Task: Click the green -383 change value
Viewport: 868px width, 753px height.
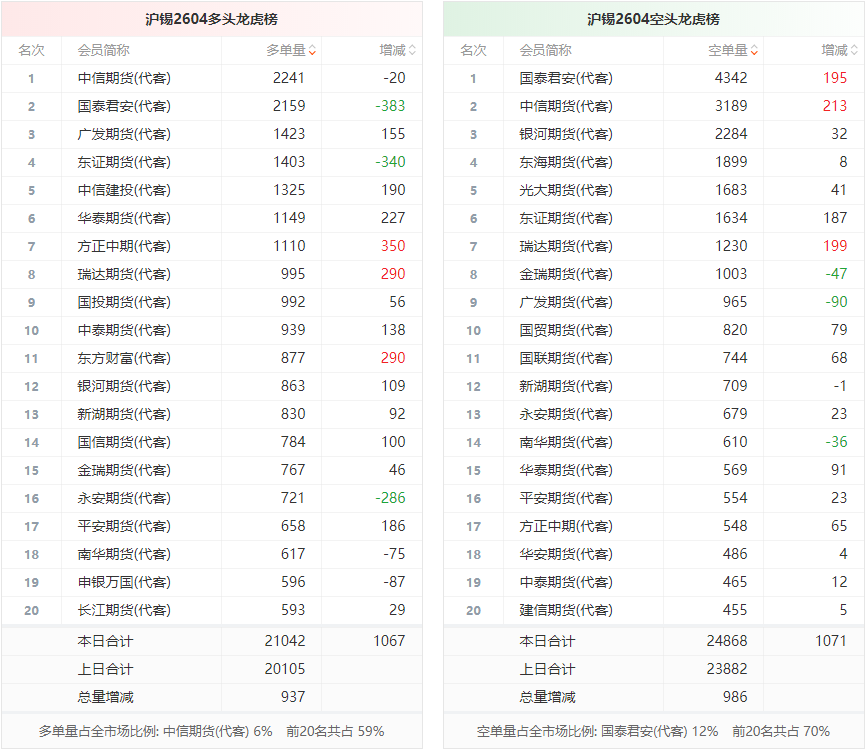Action: [390, 106]
